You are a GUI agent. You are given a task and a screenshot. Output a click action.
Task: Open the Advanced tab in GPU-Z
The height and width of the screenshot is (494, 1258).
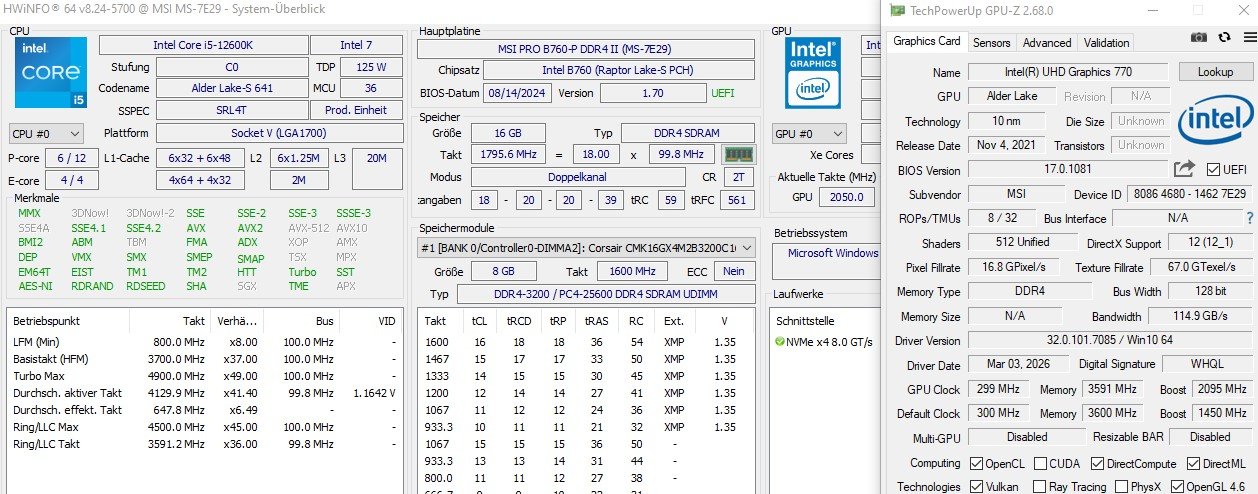pos(1046,43)
